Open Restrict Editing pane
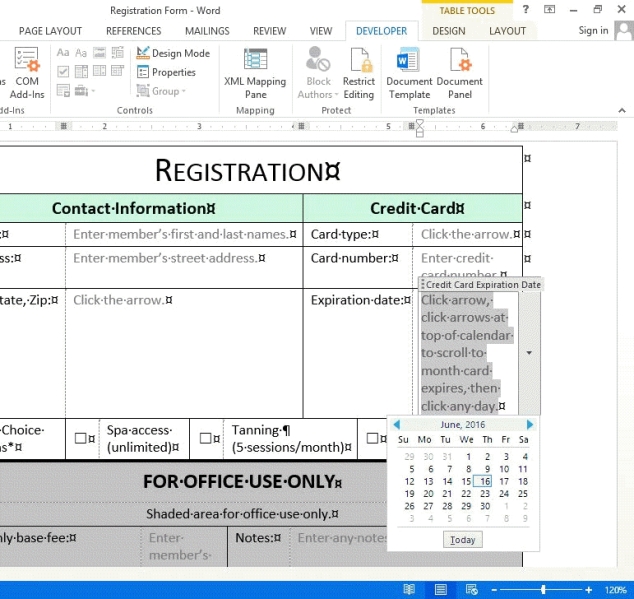 (x=359, y=73)
